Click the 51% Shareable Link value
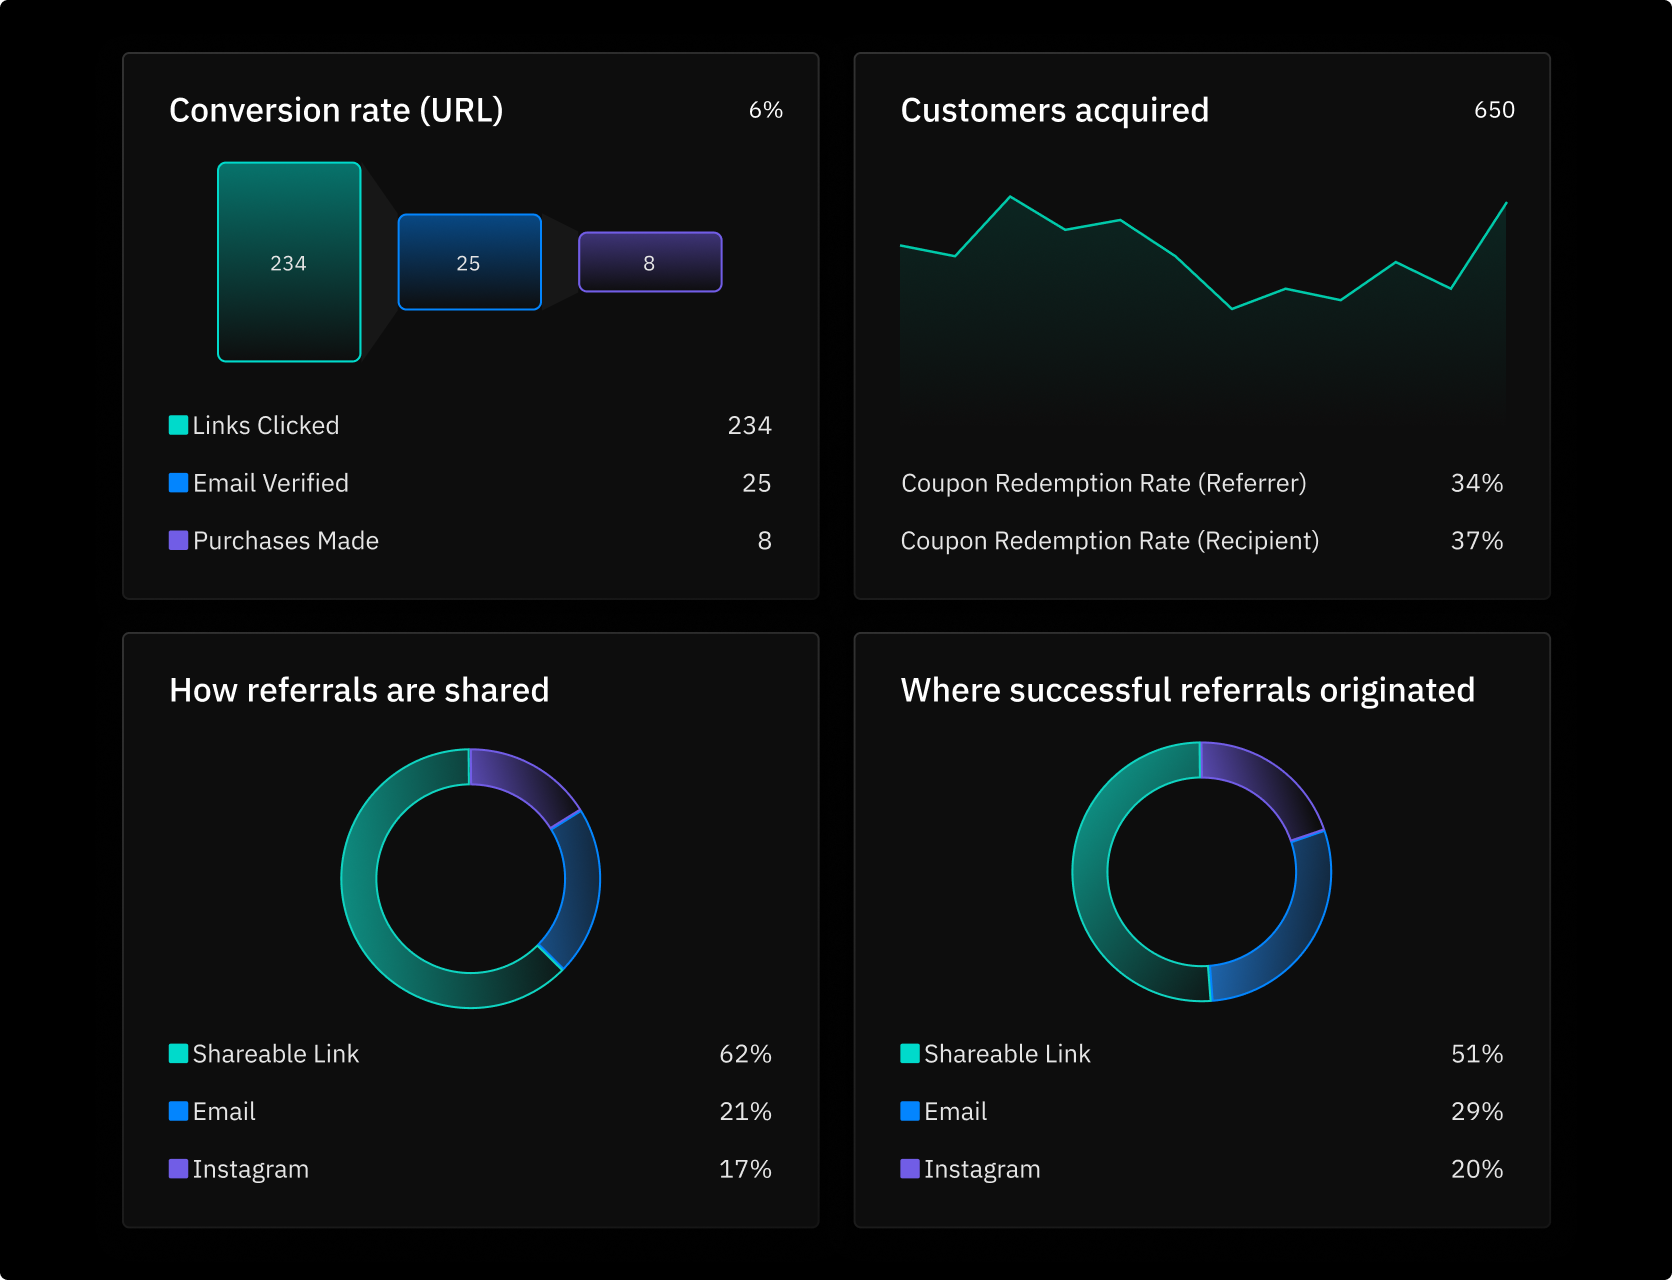The height and width of the screenshot is (1280, 1672). point(1477,1054)
